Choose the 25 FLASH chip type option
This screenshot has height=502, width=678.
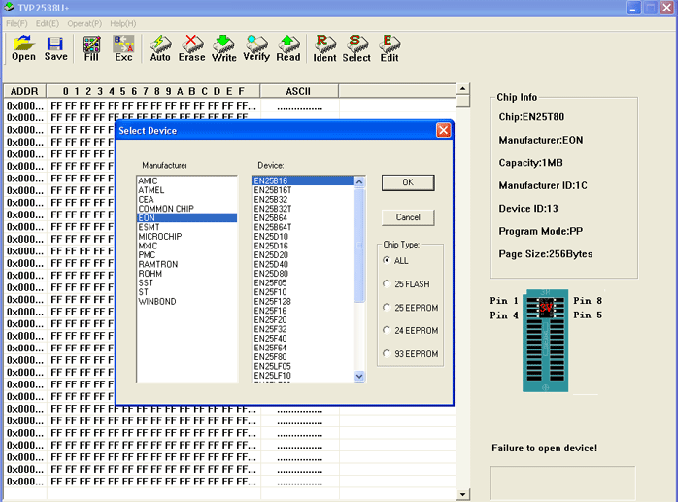coord(387,284)
